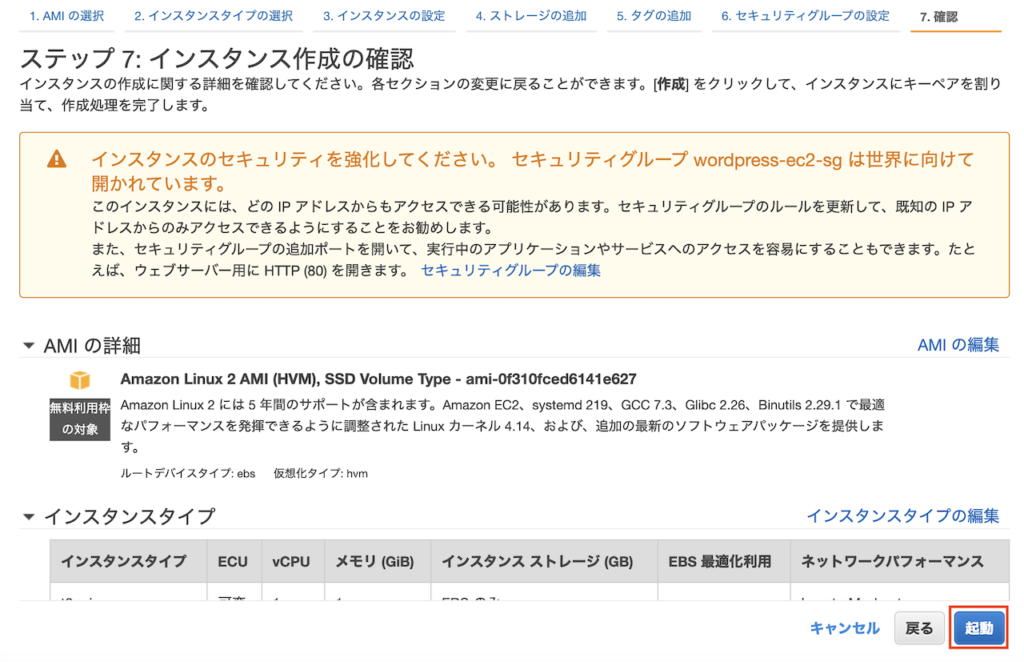1024x662 pixels.
Task: Switch to 2. インスタンスタイプの選択 tab
Action: pos(213,17)
